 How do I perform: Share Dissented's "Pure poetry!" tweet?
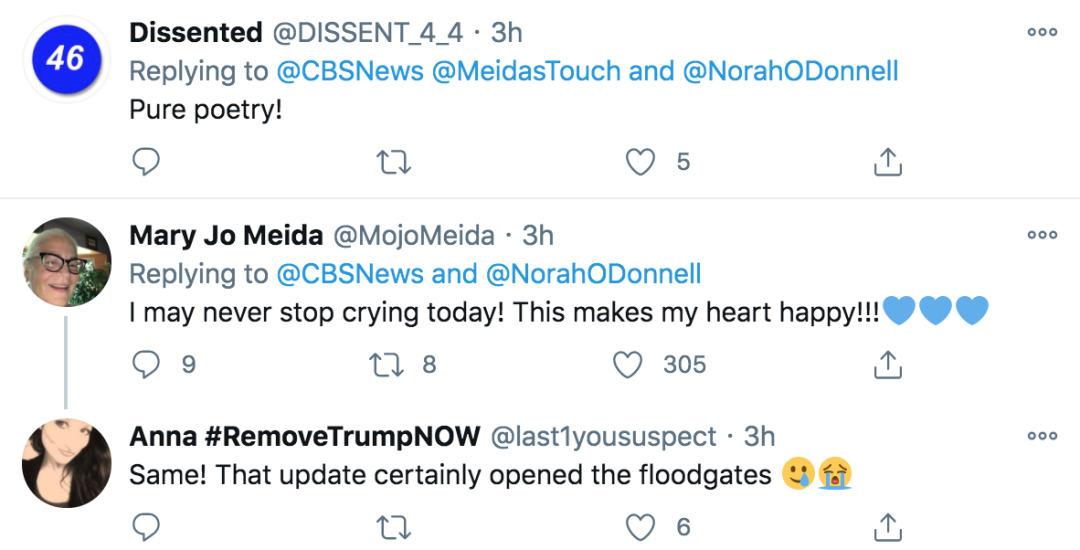pos(887,162)
